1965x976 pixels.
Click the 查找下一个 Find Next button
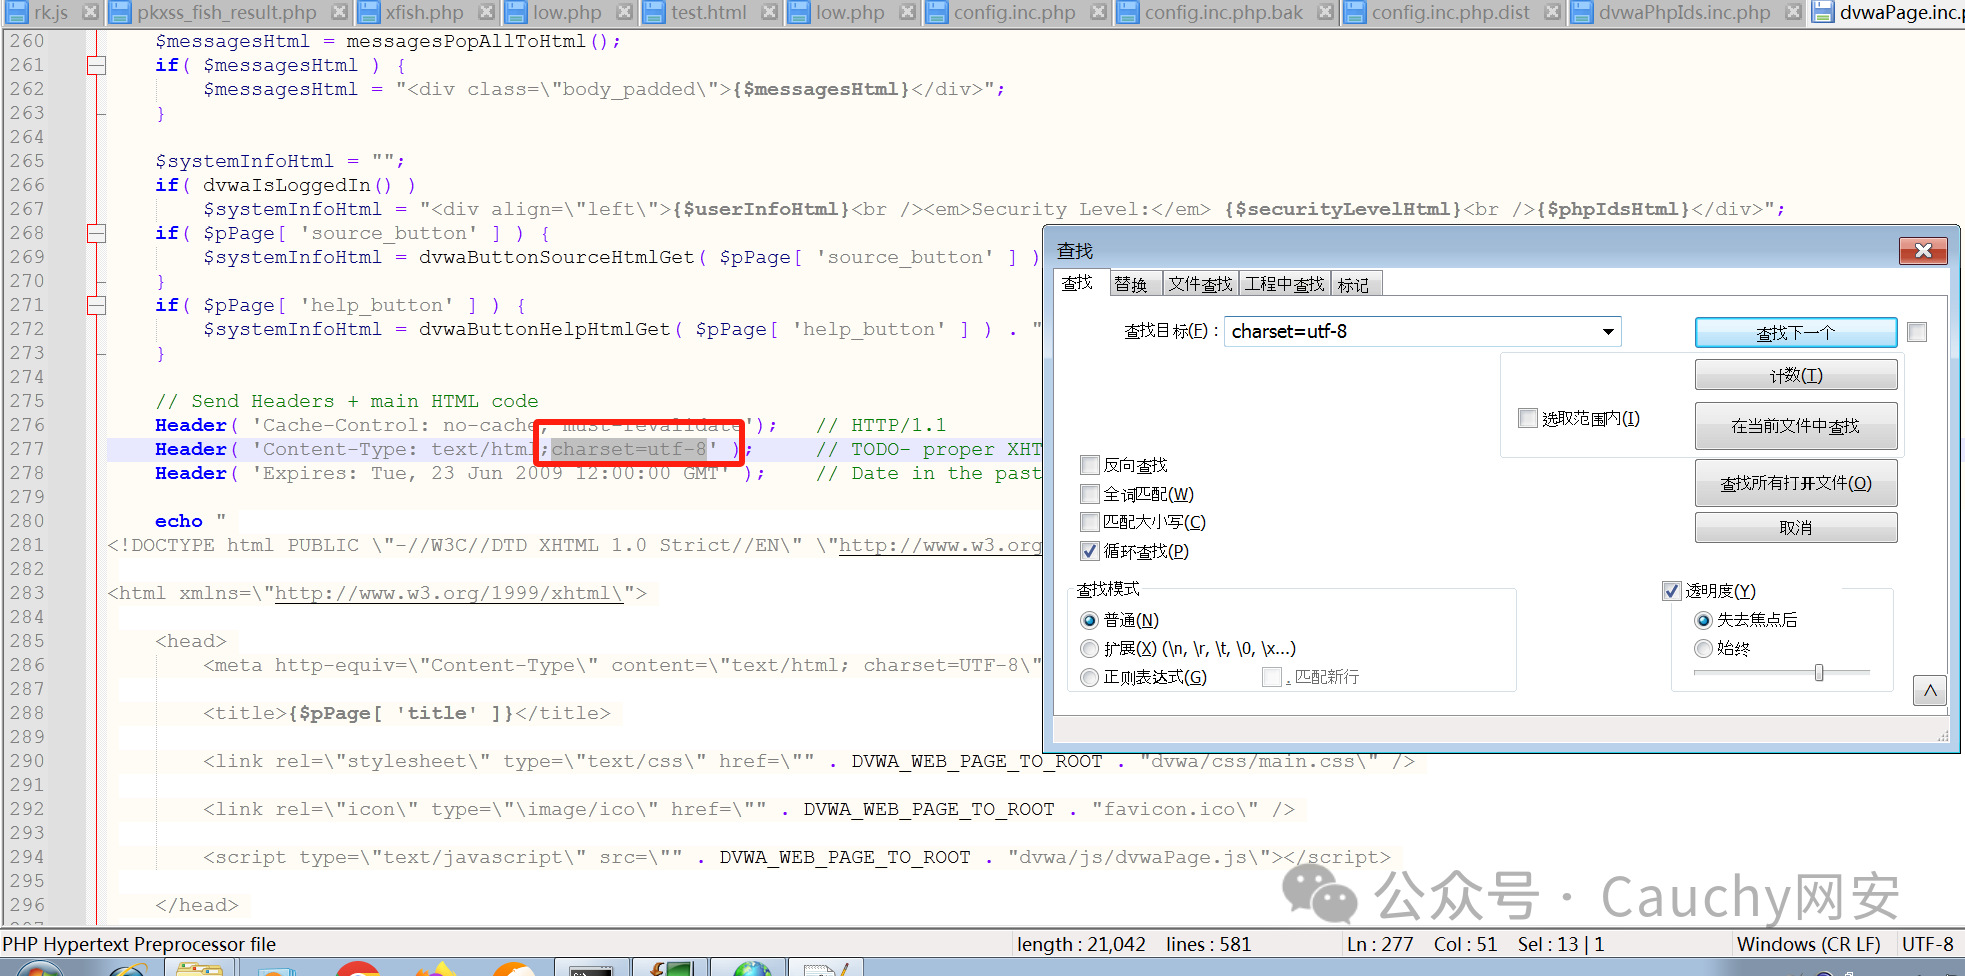tap(1796, 333)
